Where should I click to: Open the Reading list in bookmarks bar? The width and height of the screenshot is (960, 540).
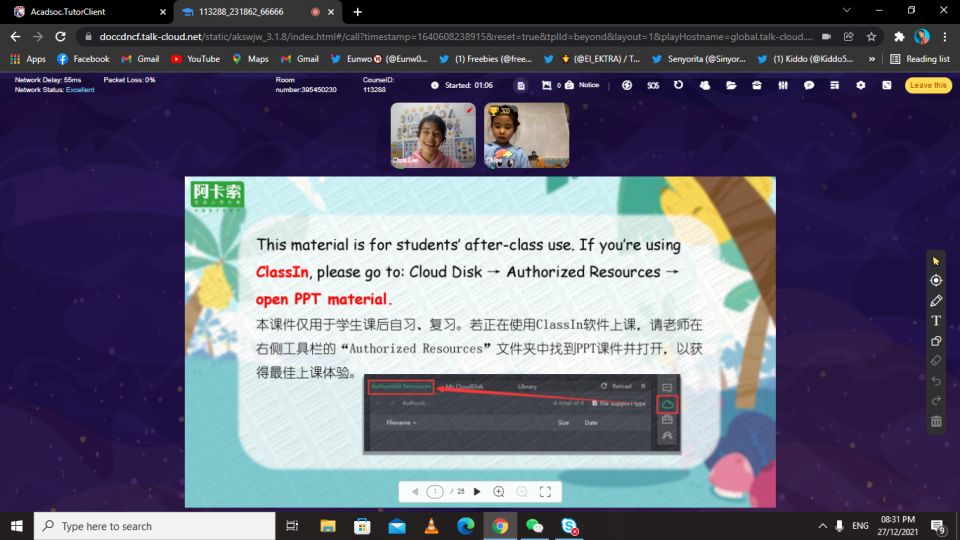920,59
